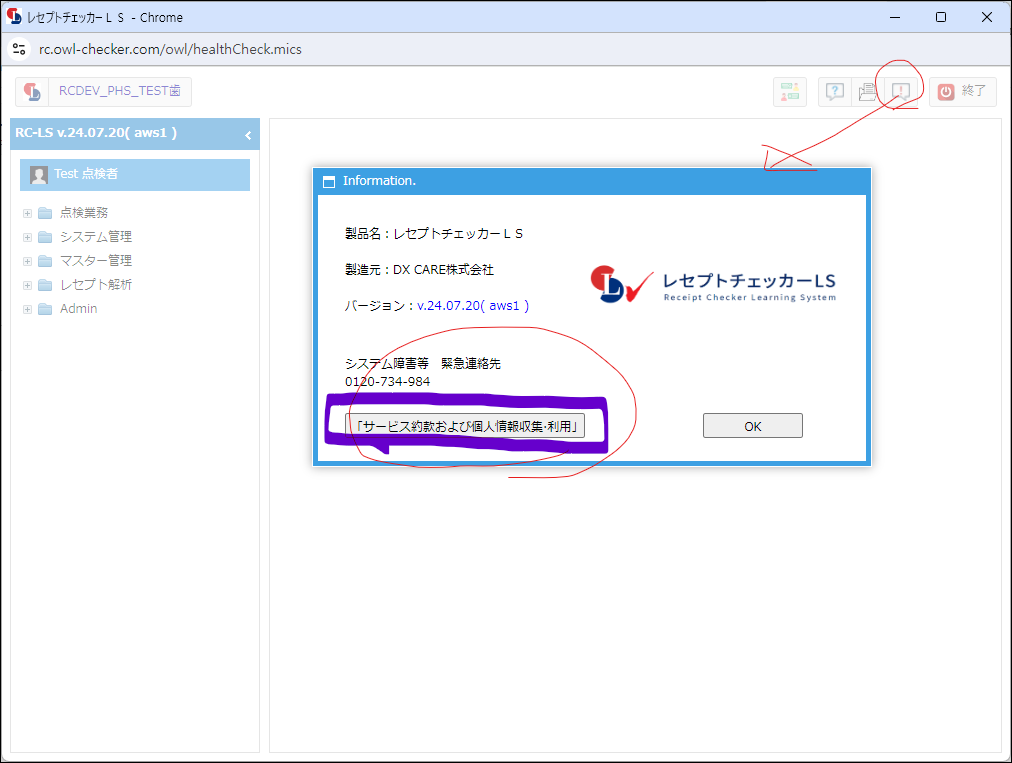Click the 製造元：DX CARE株式会社 line
The image size is (1012, 763).
(420, 269)
